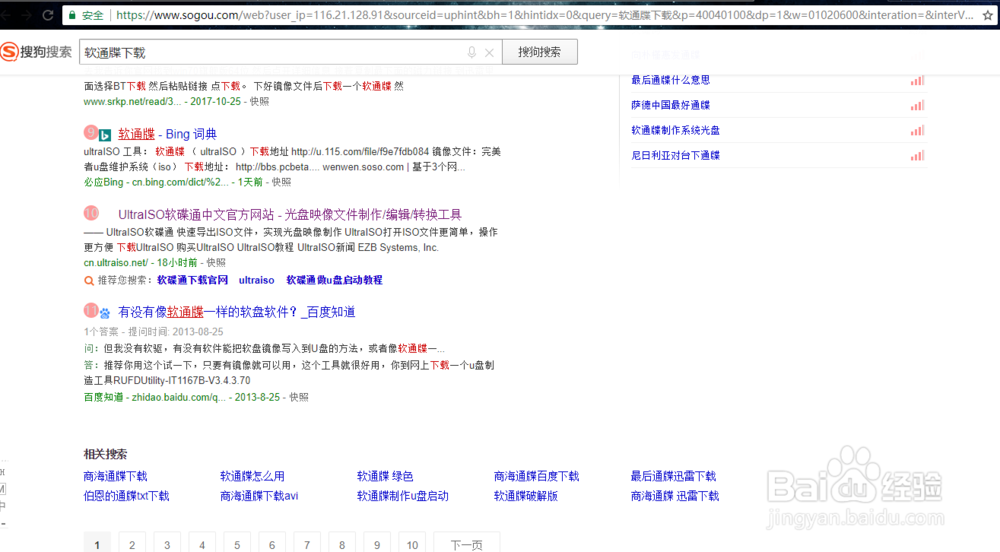This screenshot has height=552, width=1000.
Task: Click suggested search 软碟通做u盘启动教程
Action: (334, 280)
